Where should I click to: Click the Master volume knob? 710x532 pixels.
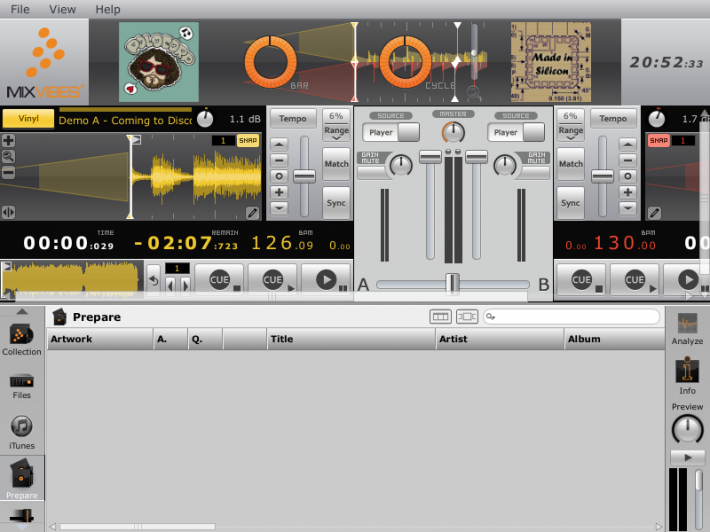pyautogui.click(x=453, y=132)
